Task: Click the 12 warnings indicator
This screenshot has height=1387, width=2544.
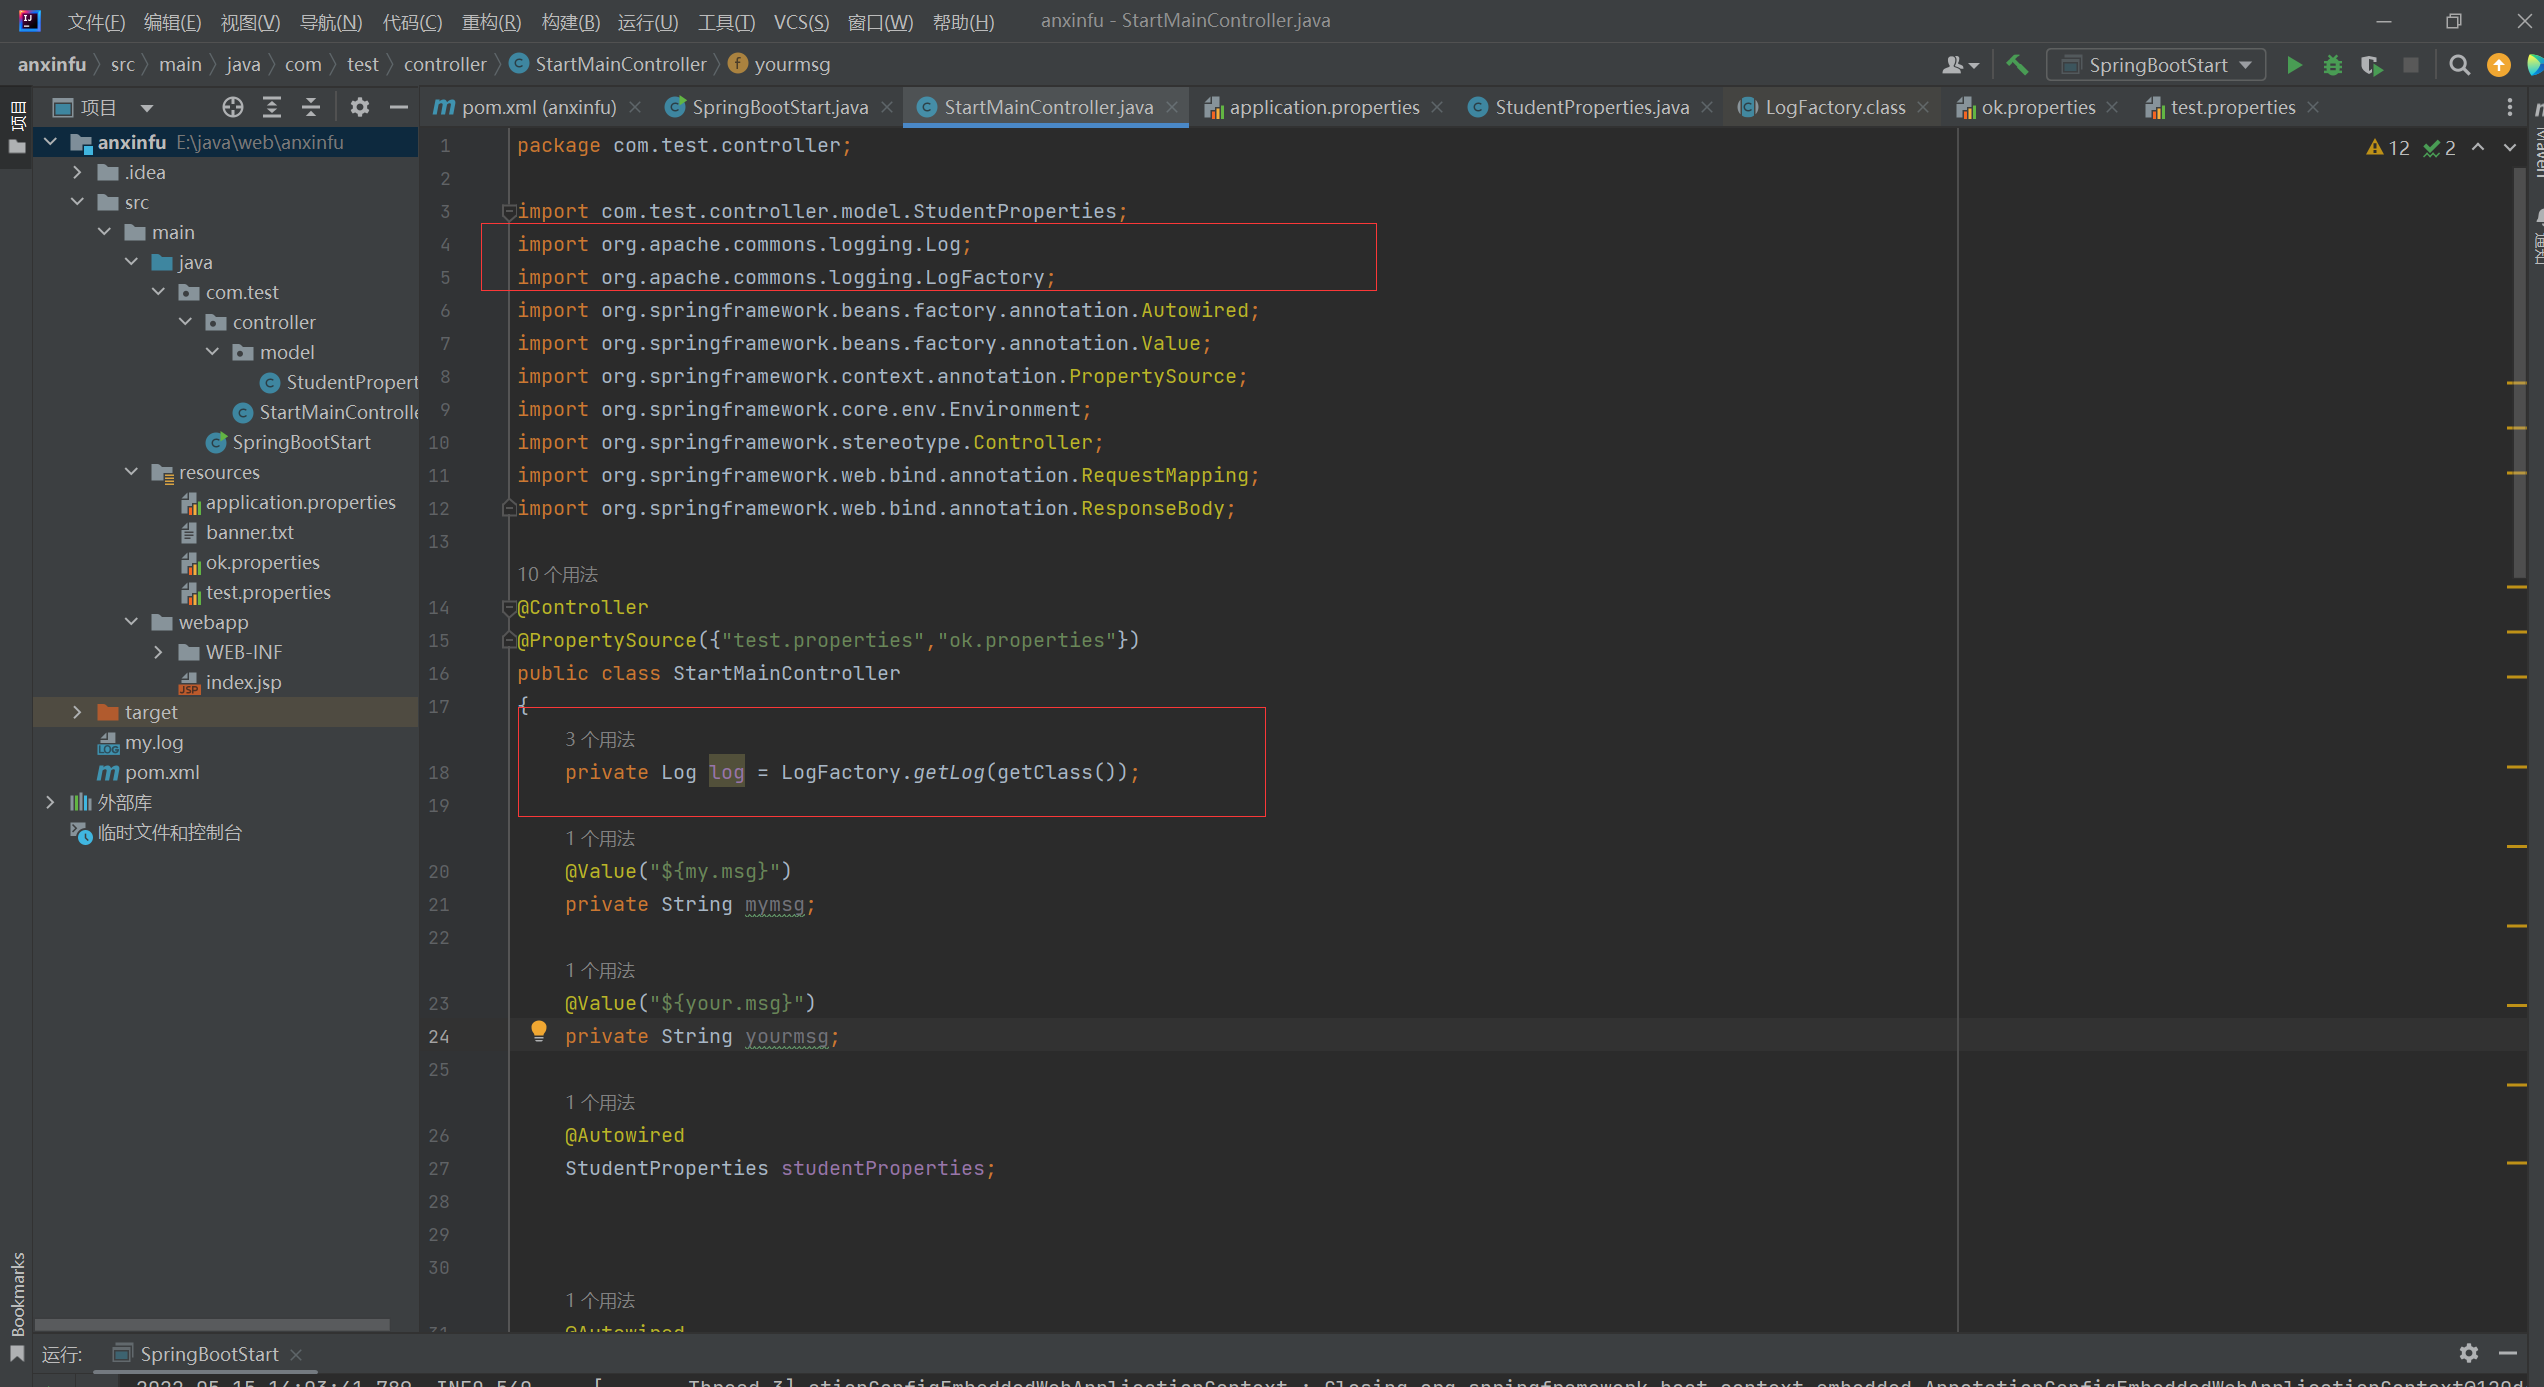Action: (2388, 148)
